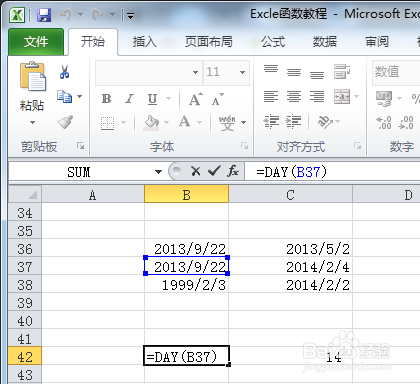Image resolution: width=420 pixels, height=384 pixels.
Task: Click Increase Decimal icon
Action: click(384, 123)
